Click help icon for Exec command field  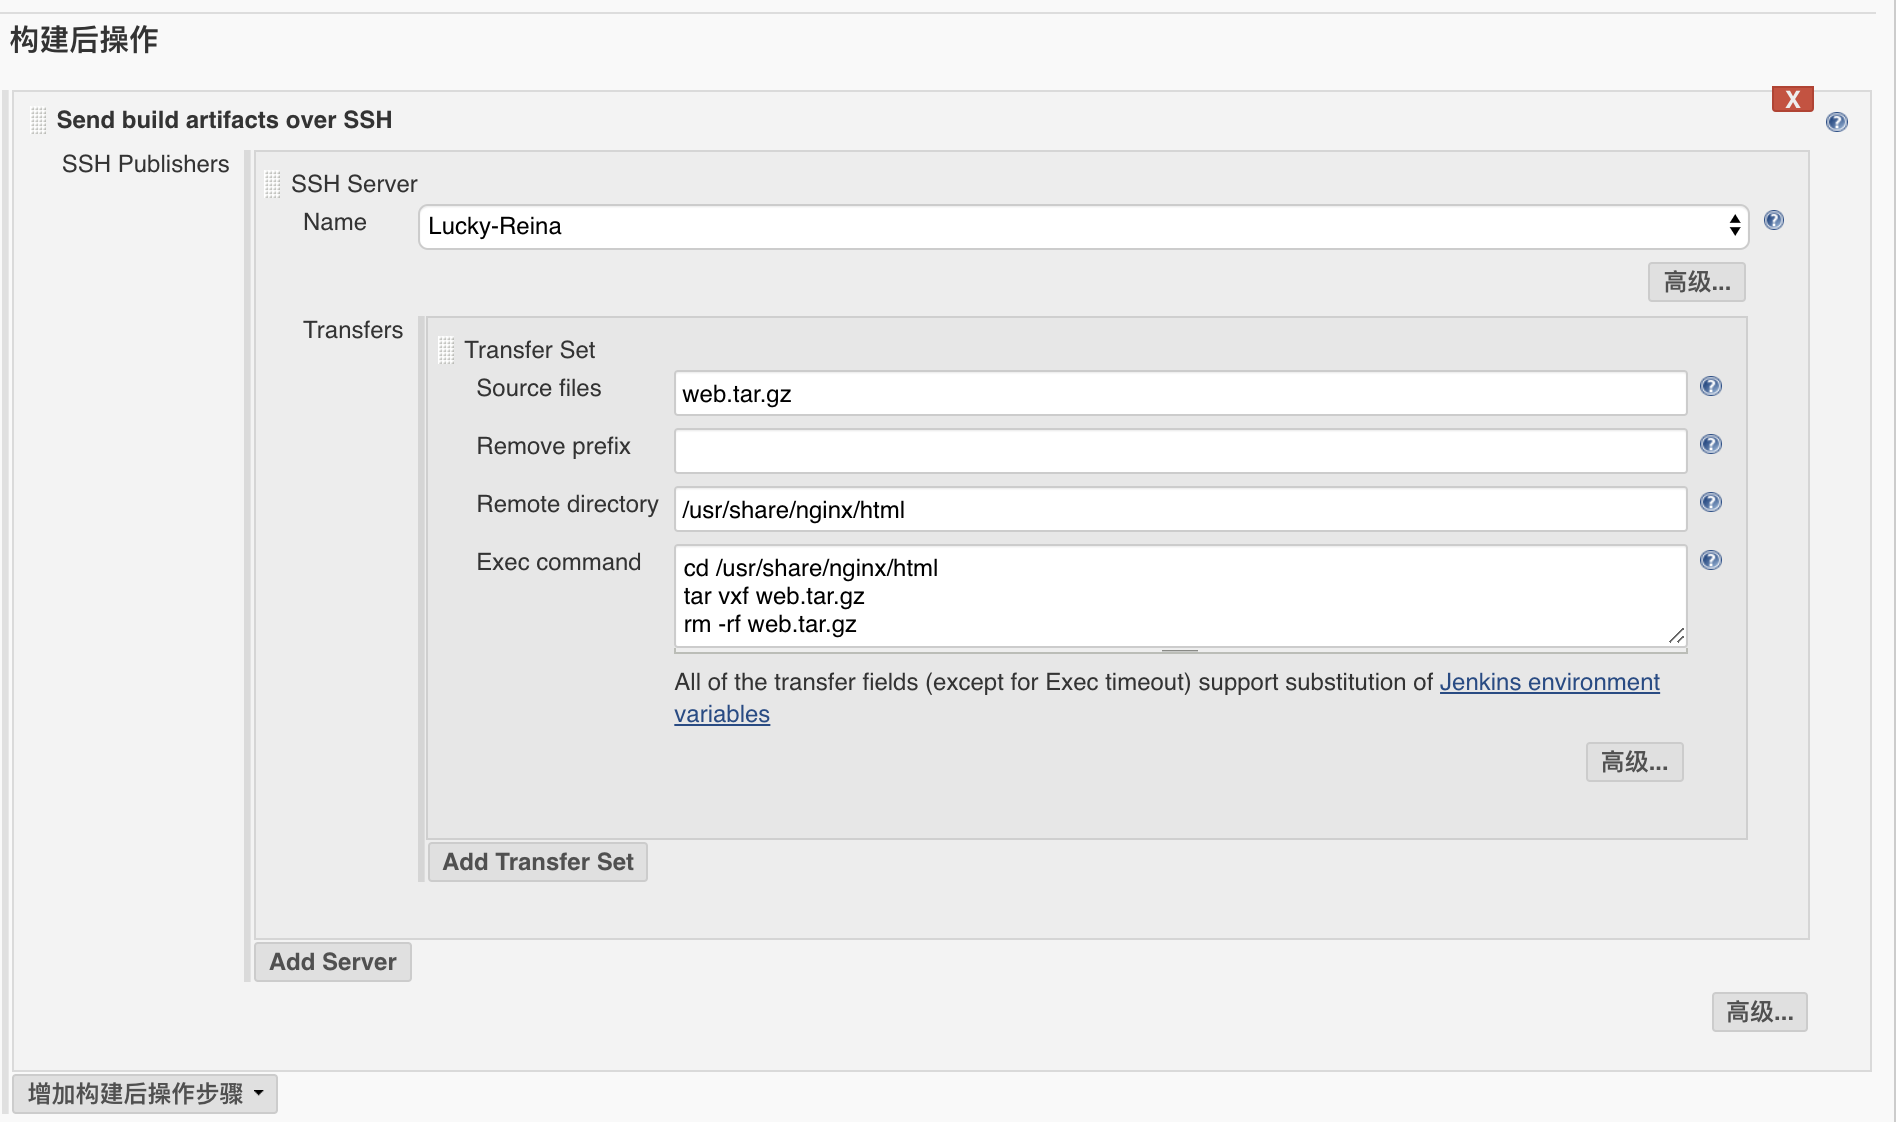click(1711, 561)
